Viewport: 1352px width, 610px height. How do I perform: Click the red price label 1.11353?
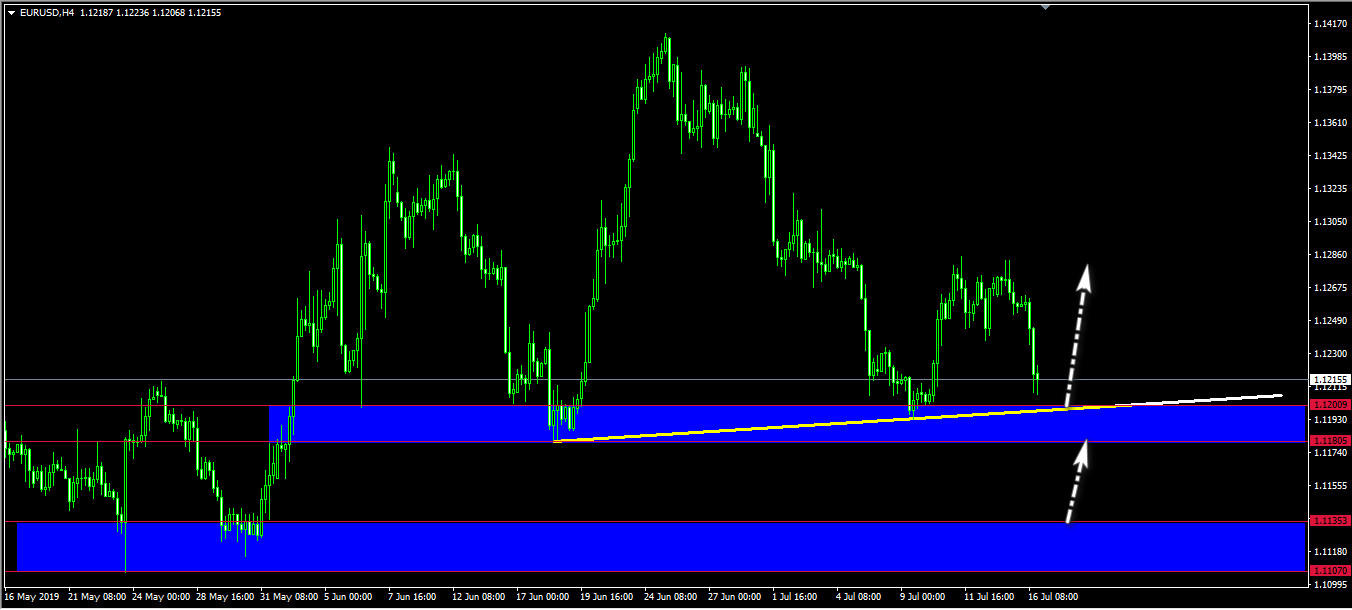[1331, 521]
